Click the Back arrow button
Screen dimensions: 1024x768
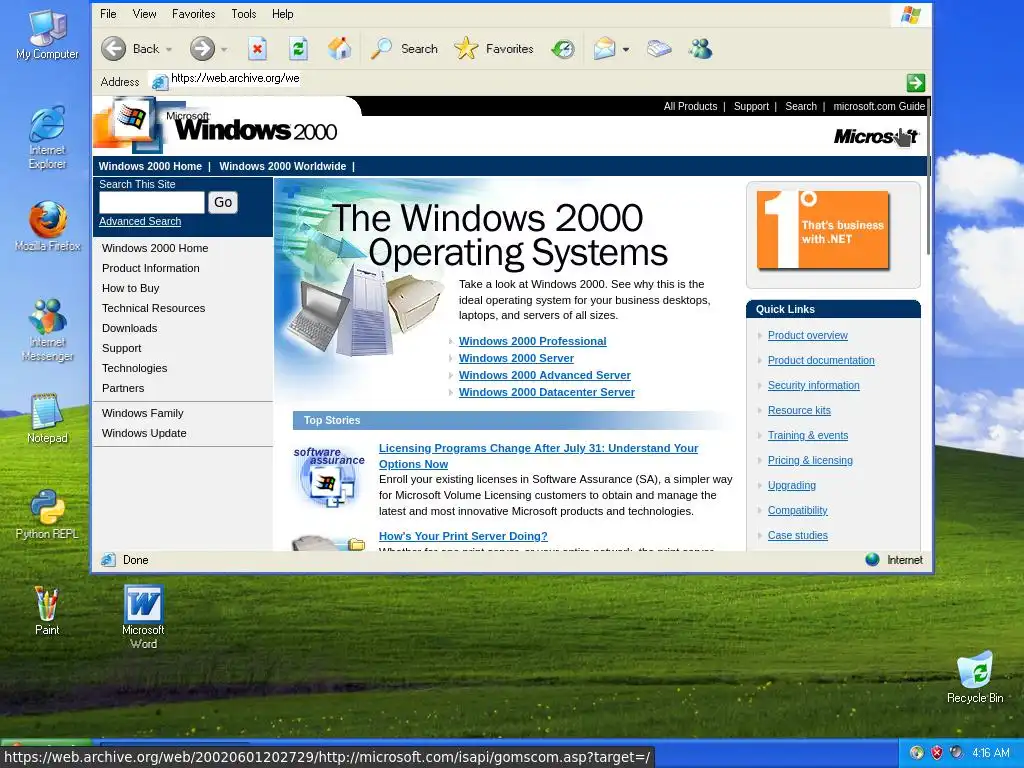[114, 49]
